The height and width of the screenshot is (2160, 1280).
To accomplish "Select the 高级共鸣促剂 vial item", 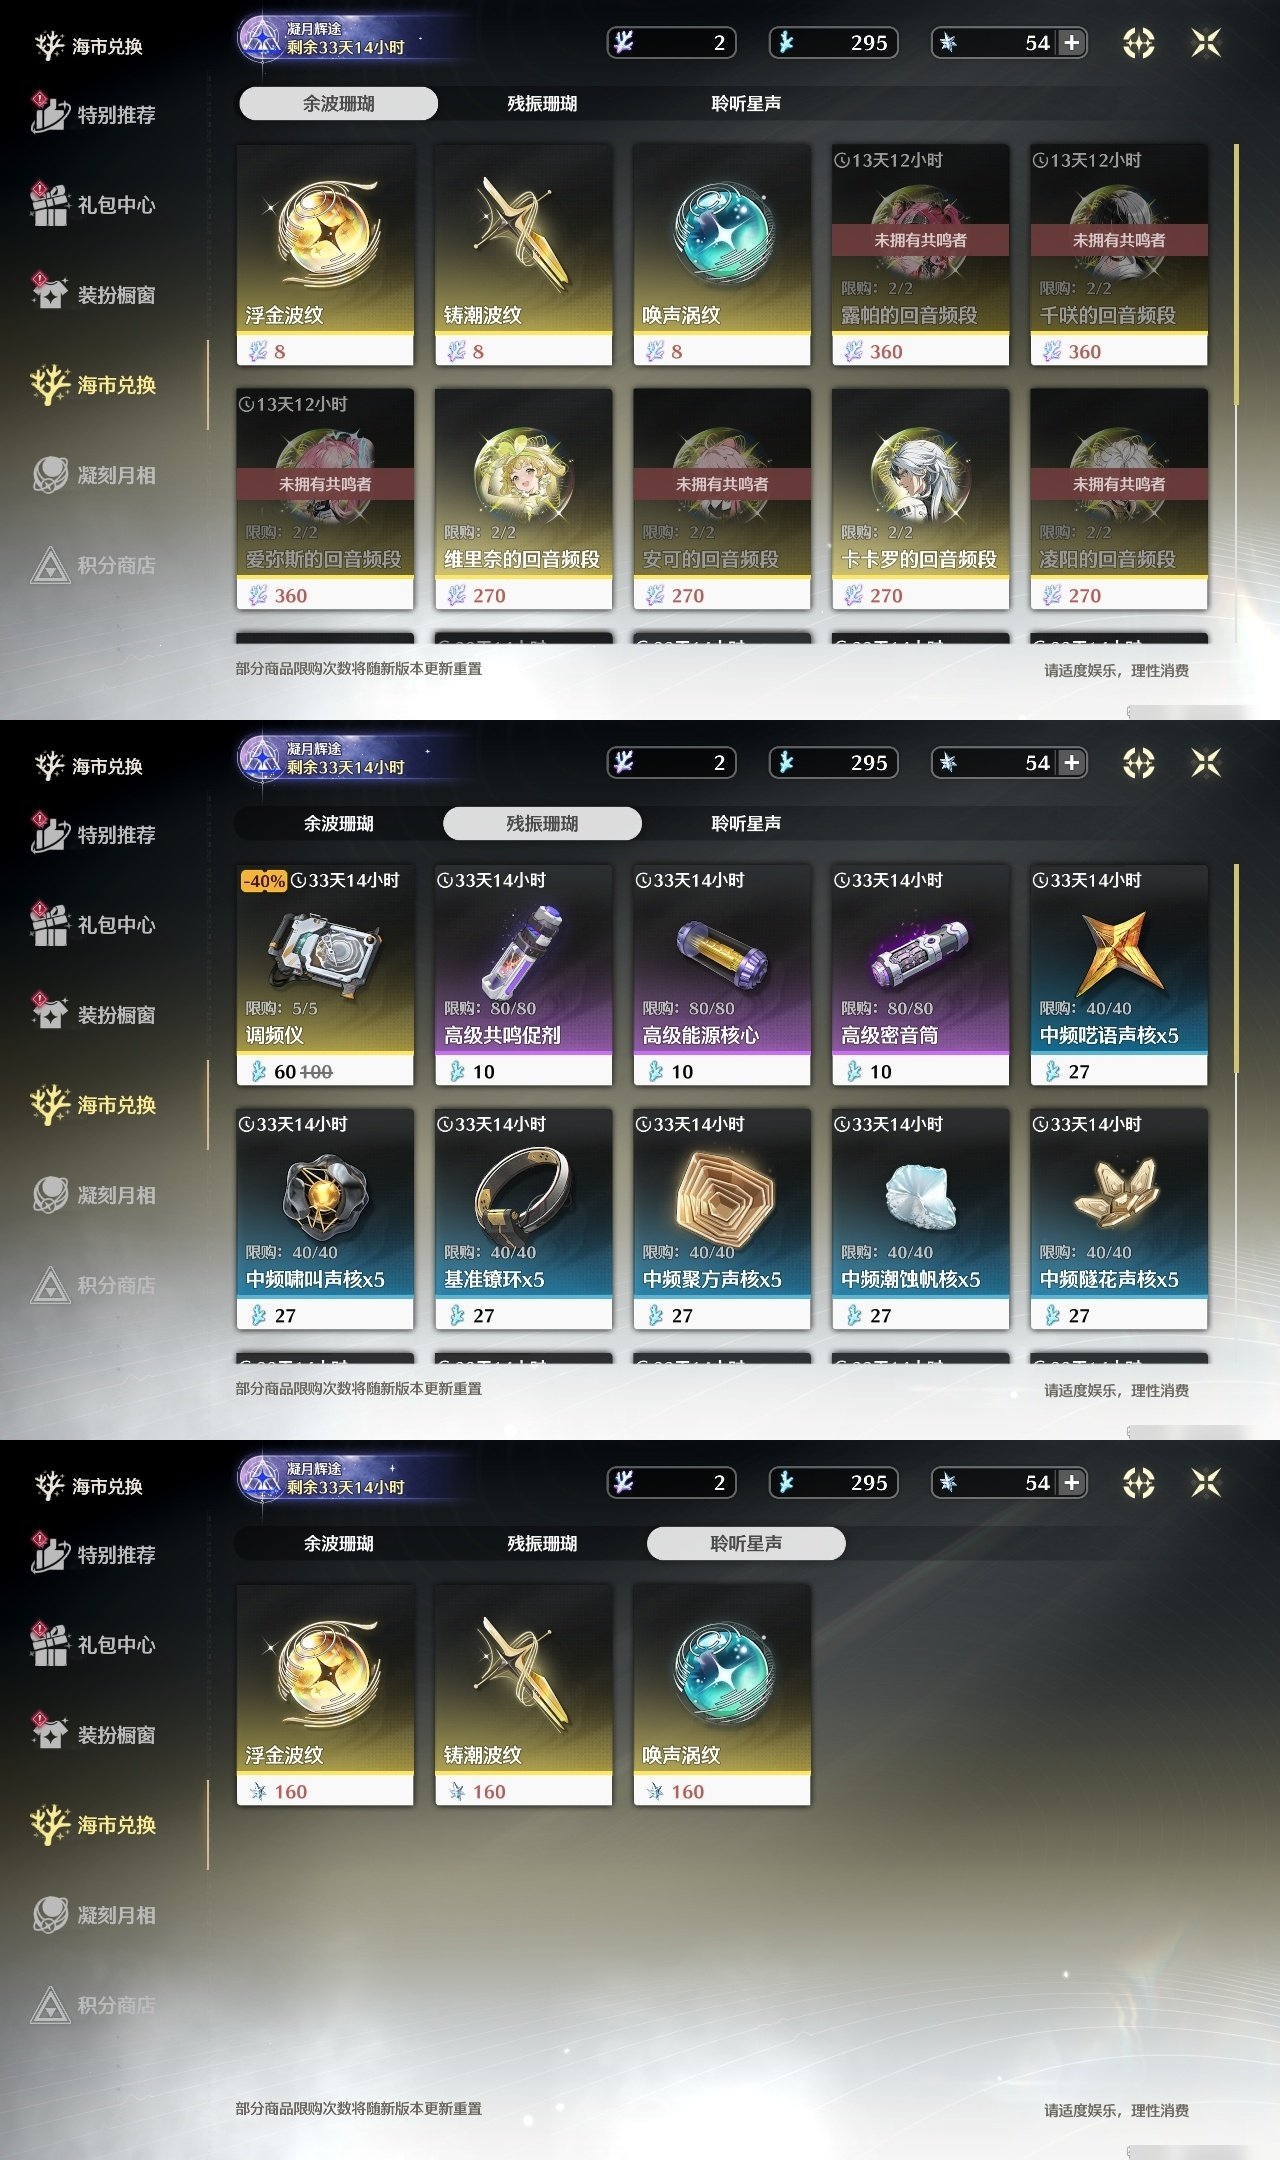I will pos(523,975).
